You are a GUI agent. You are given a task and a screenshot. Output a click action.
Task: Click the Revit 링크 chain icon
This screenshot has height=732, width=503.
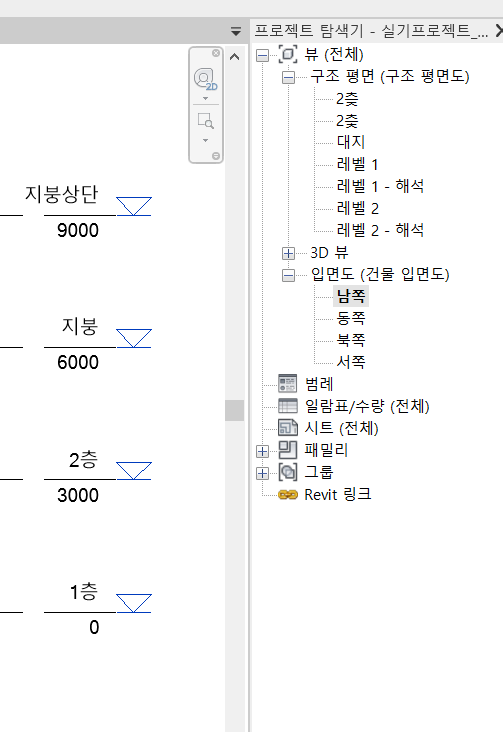(x=288, y=494)
